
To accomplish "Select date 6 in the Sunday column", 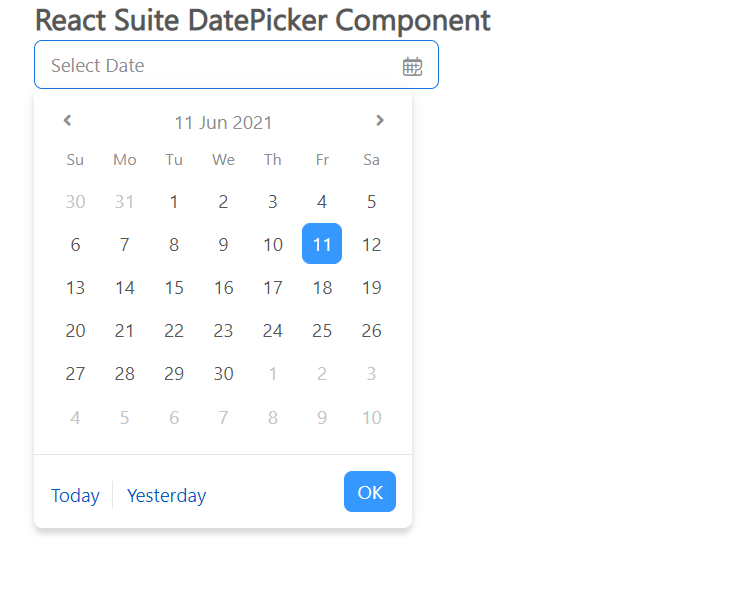I will click(75, 244).
